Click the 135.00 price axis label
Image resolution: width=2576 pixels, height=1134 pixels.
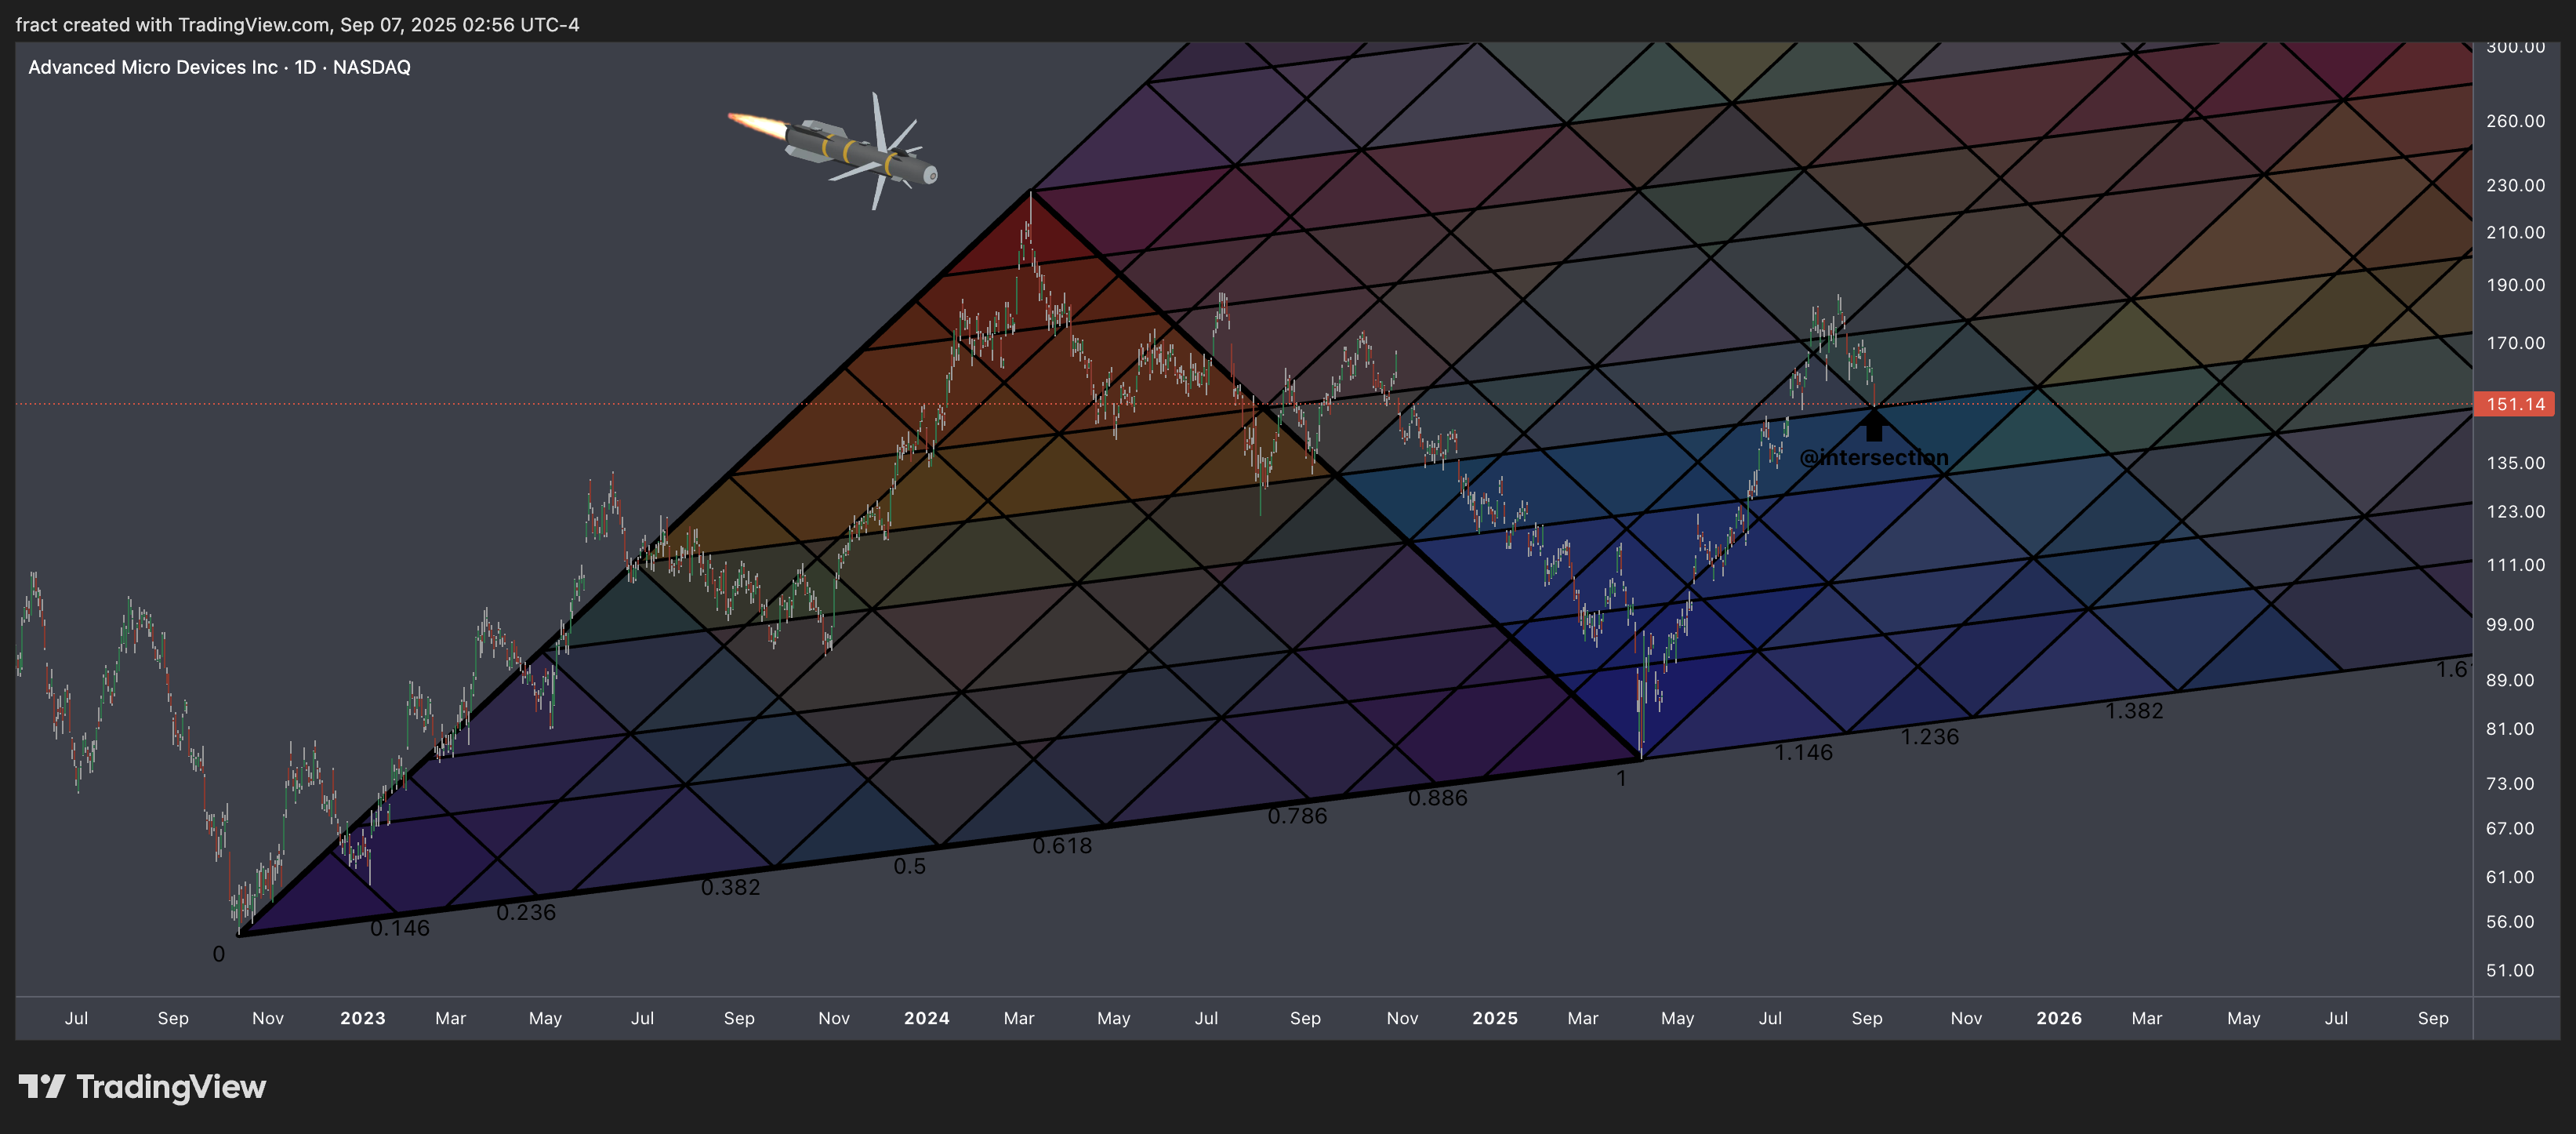(x=2516, y=463)
